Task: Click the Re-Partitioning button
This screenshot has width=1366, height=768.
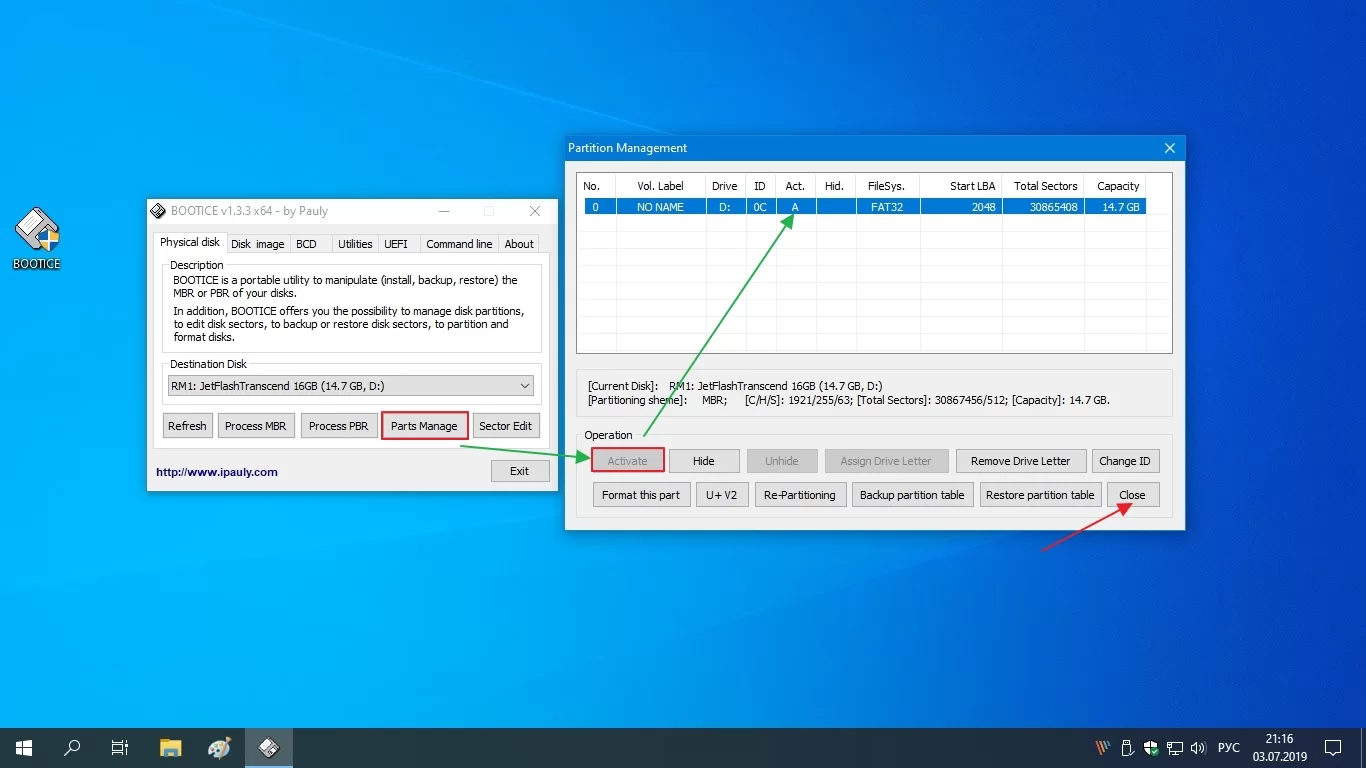Action: tap(800, 495)
